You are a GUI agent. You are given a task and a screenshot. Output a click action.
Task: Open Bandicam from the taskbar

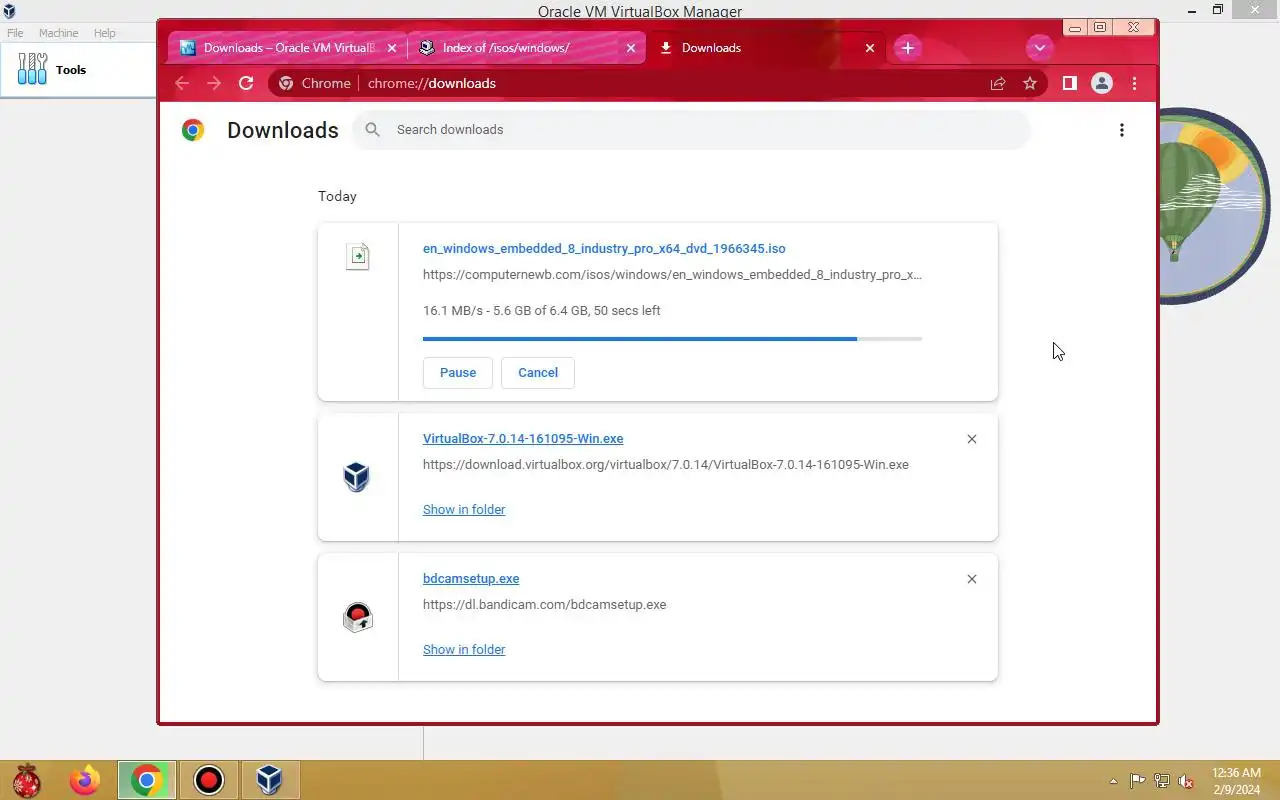coord(209,780)
